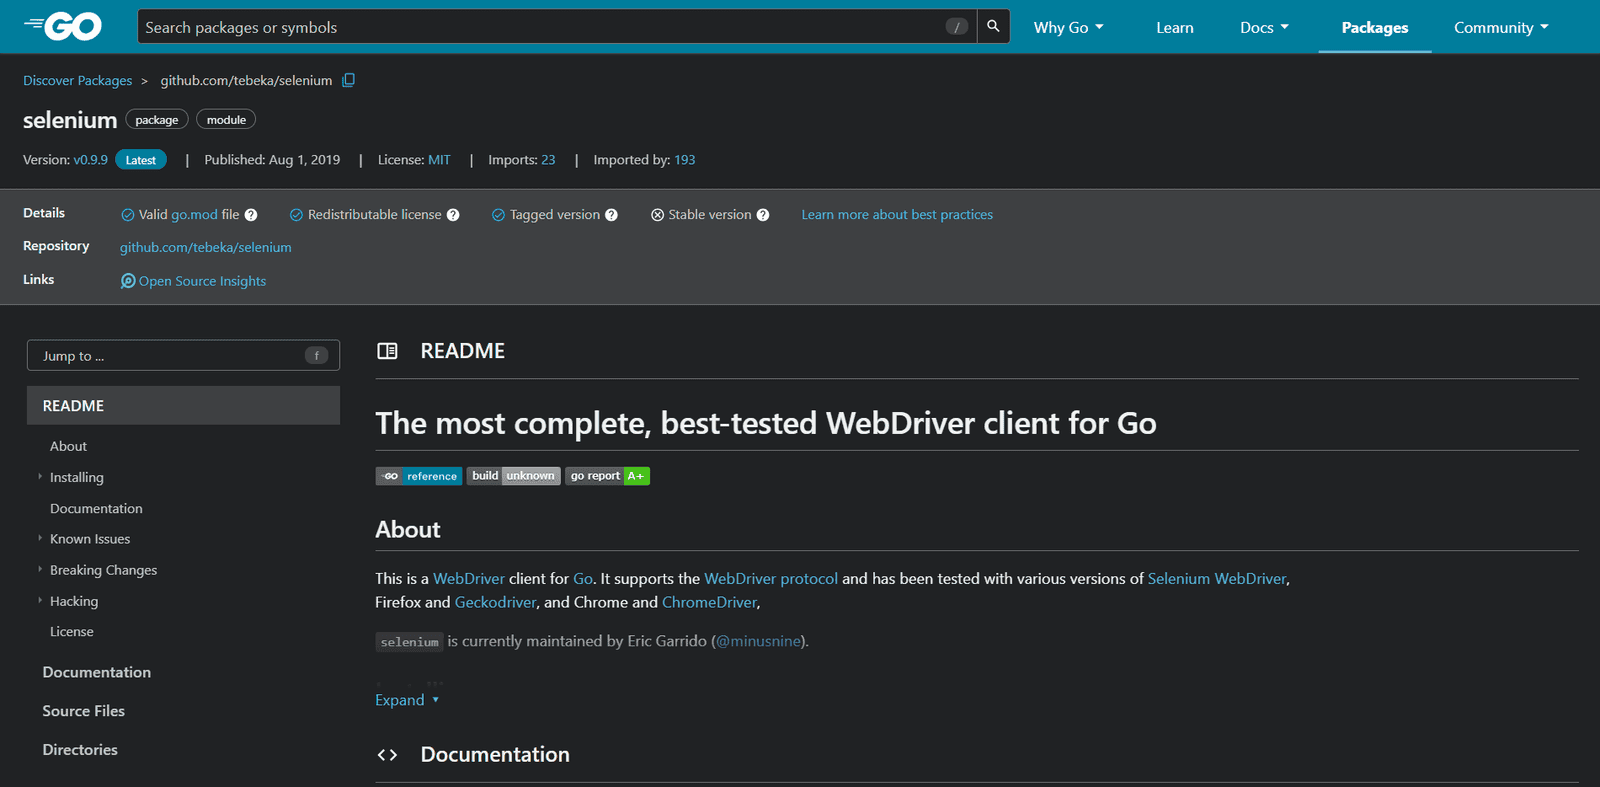Click the Latest version badge
This screenshot has height=787, width=1600.
[140, 160]
